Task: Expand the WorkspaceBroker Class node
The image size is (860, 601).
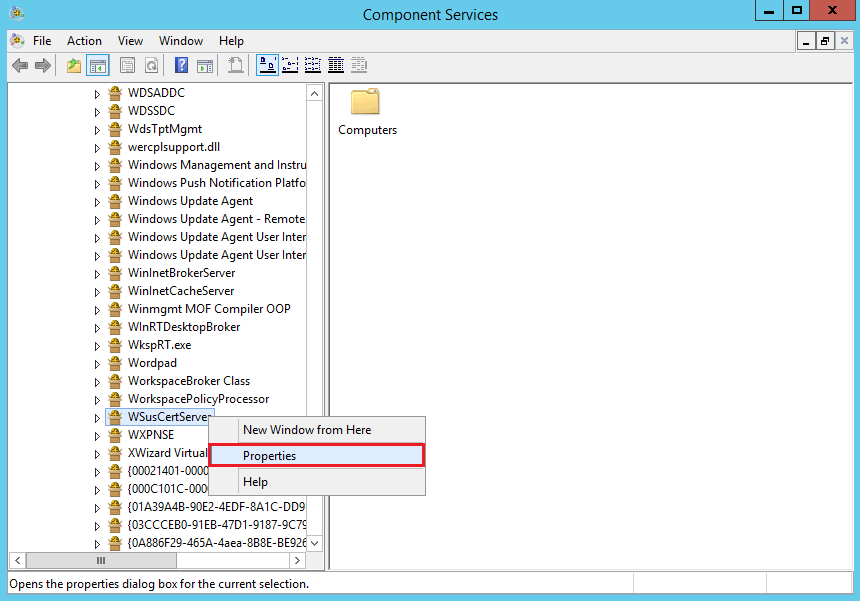Action: click(97, 382)
